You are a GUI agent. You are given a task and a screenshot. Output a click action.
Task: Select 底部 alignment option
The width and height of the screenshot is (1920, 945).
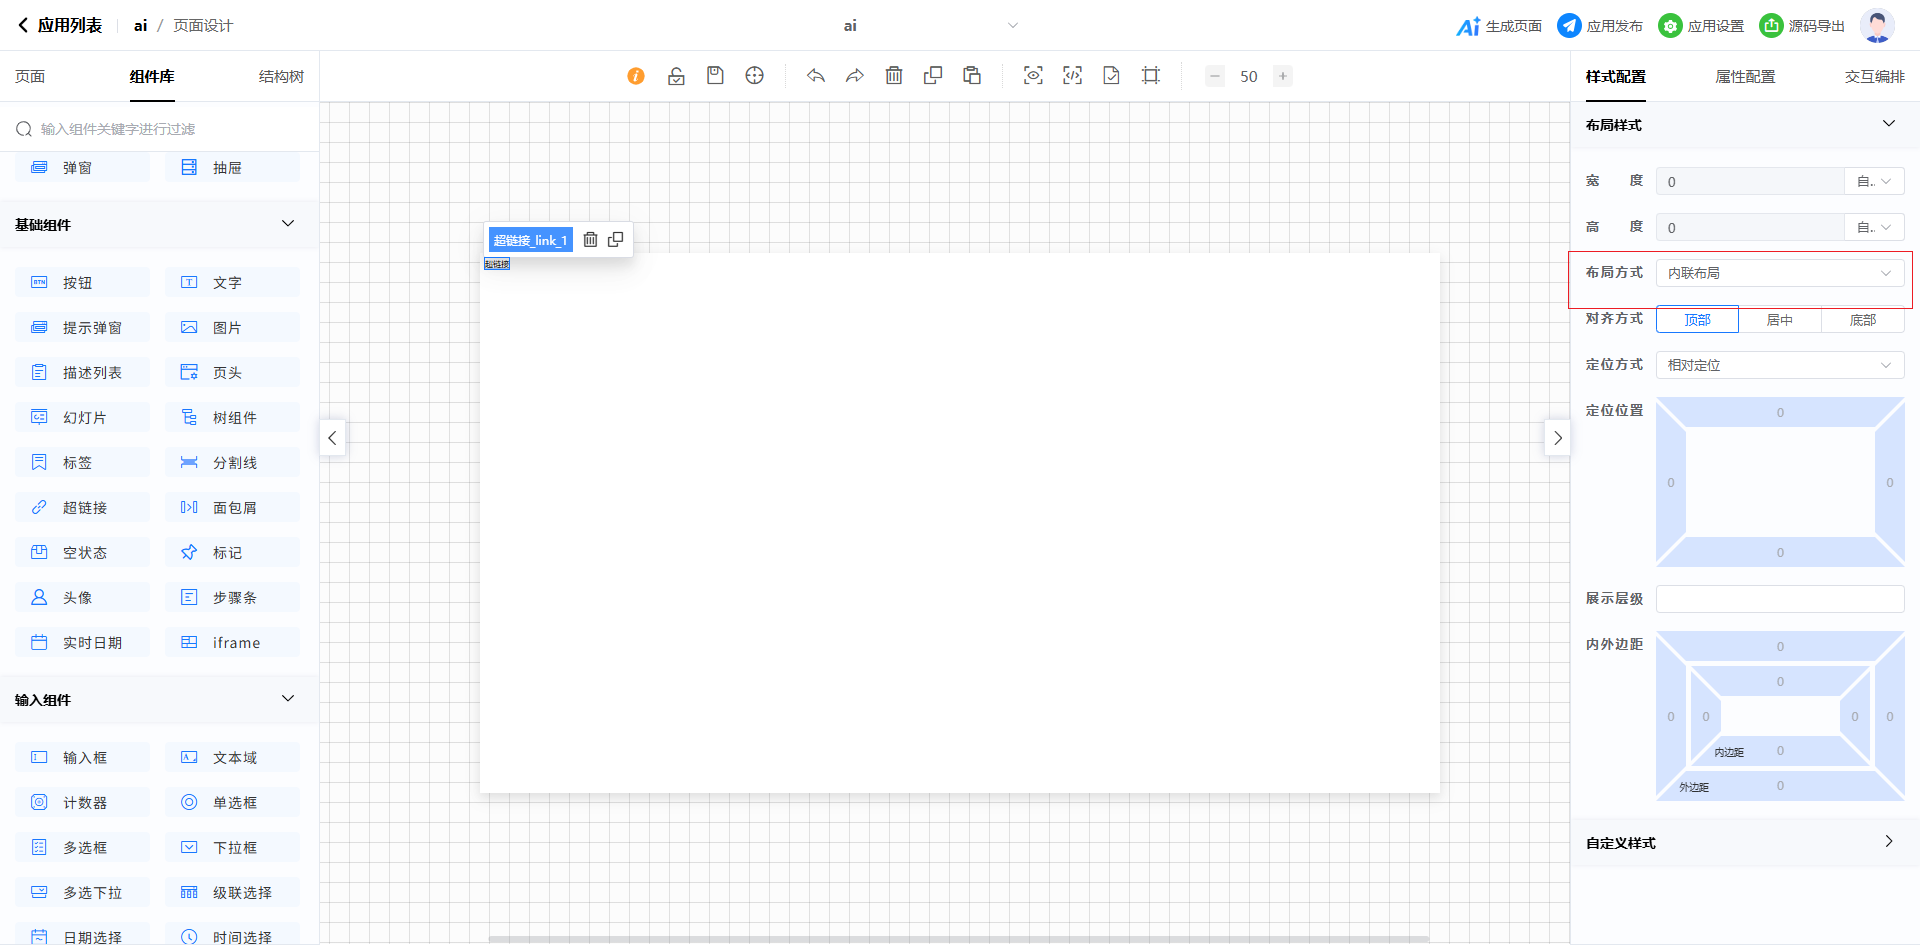(x=1862, y=320)
